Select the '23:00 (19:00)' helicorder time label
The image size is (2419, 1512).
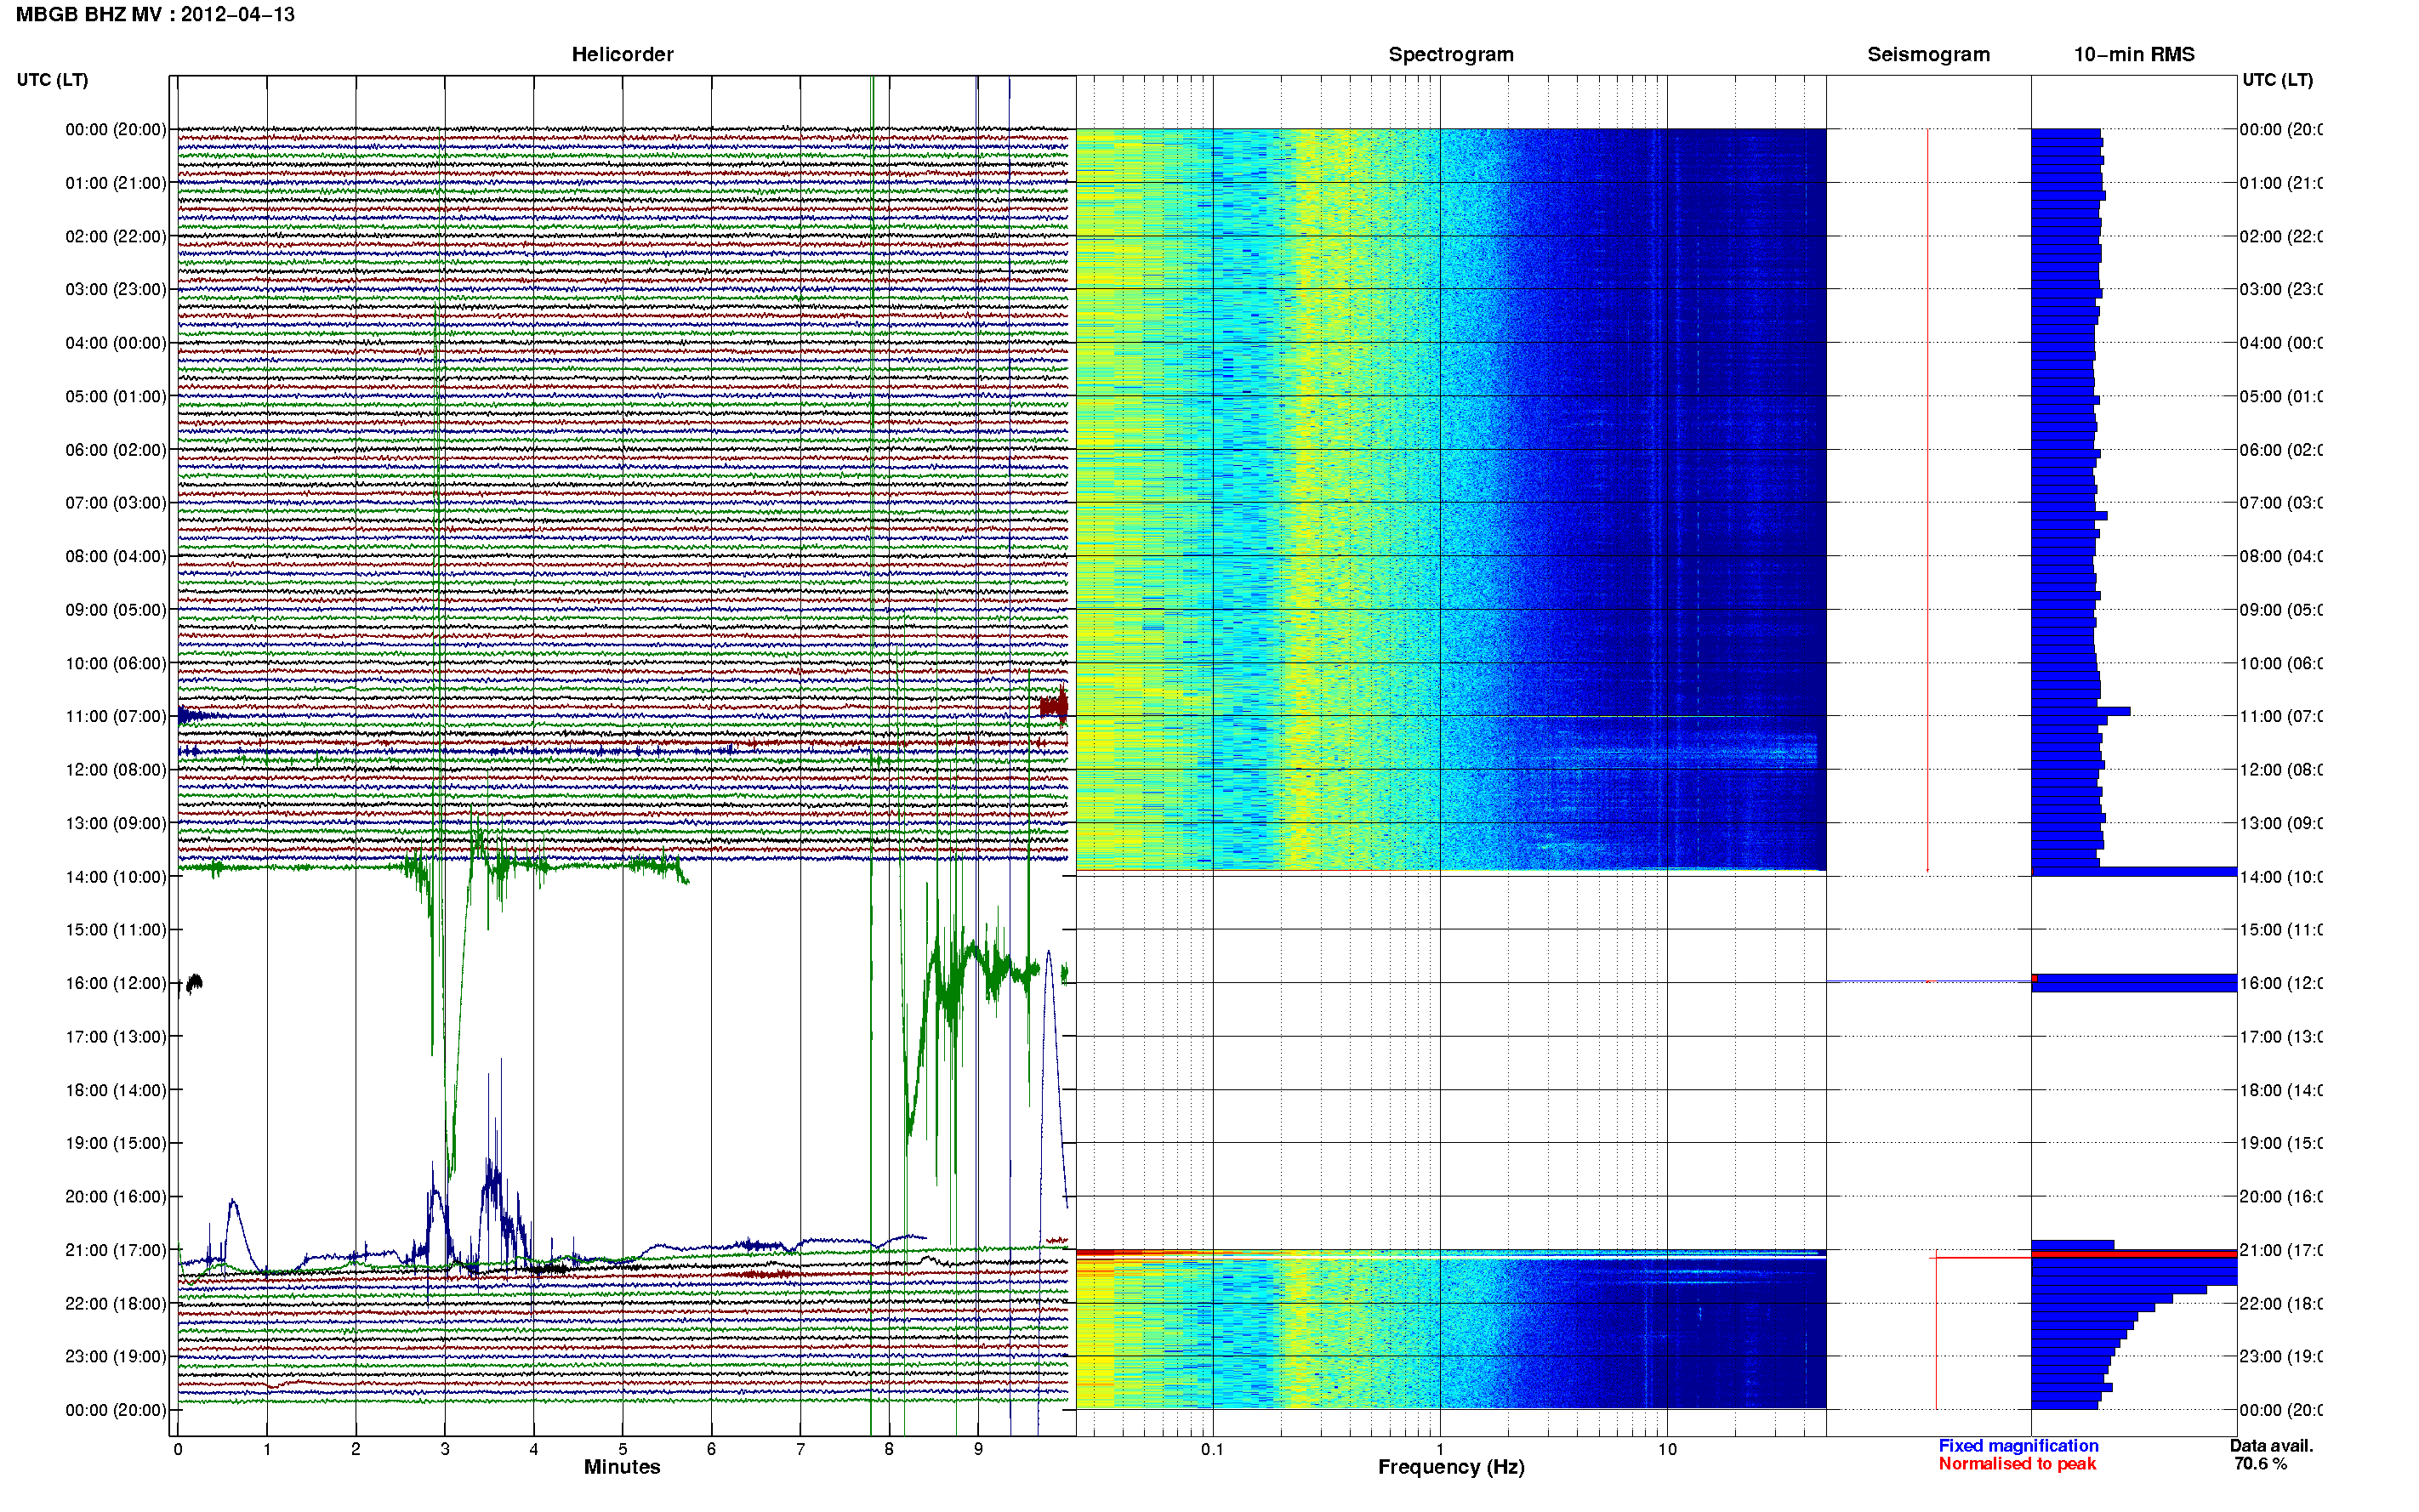[x=116, y=1357]
